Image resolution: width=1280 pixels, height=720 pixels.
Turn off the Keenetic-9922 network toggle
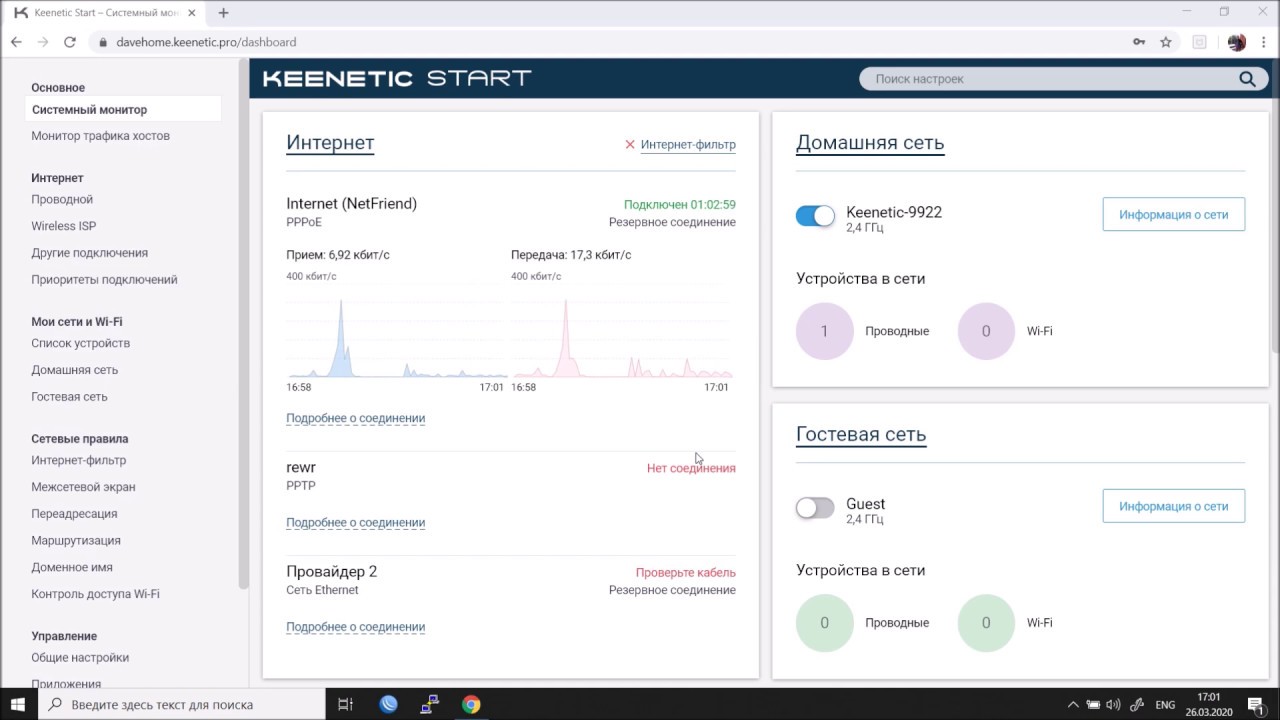pos(815,215)
